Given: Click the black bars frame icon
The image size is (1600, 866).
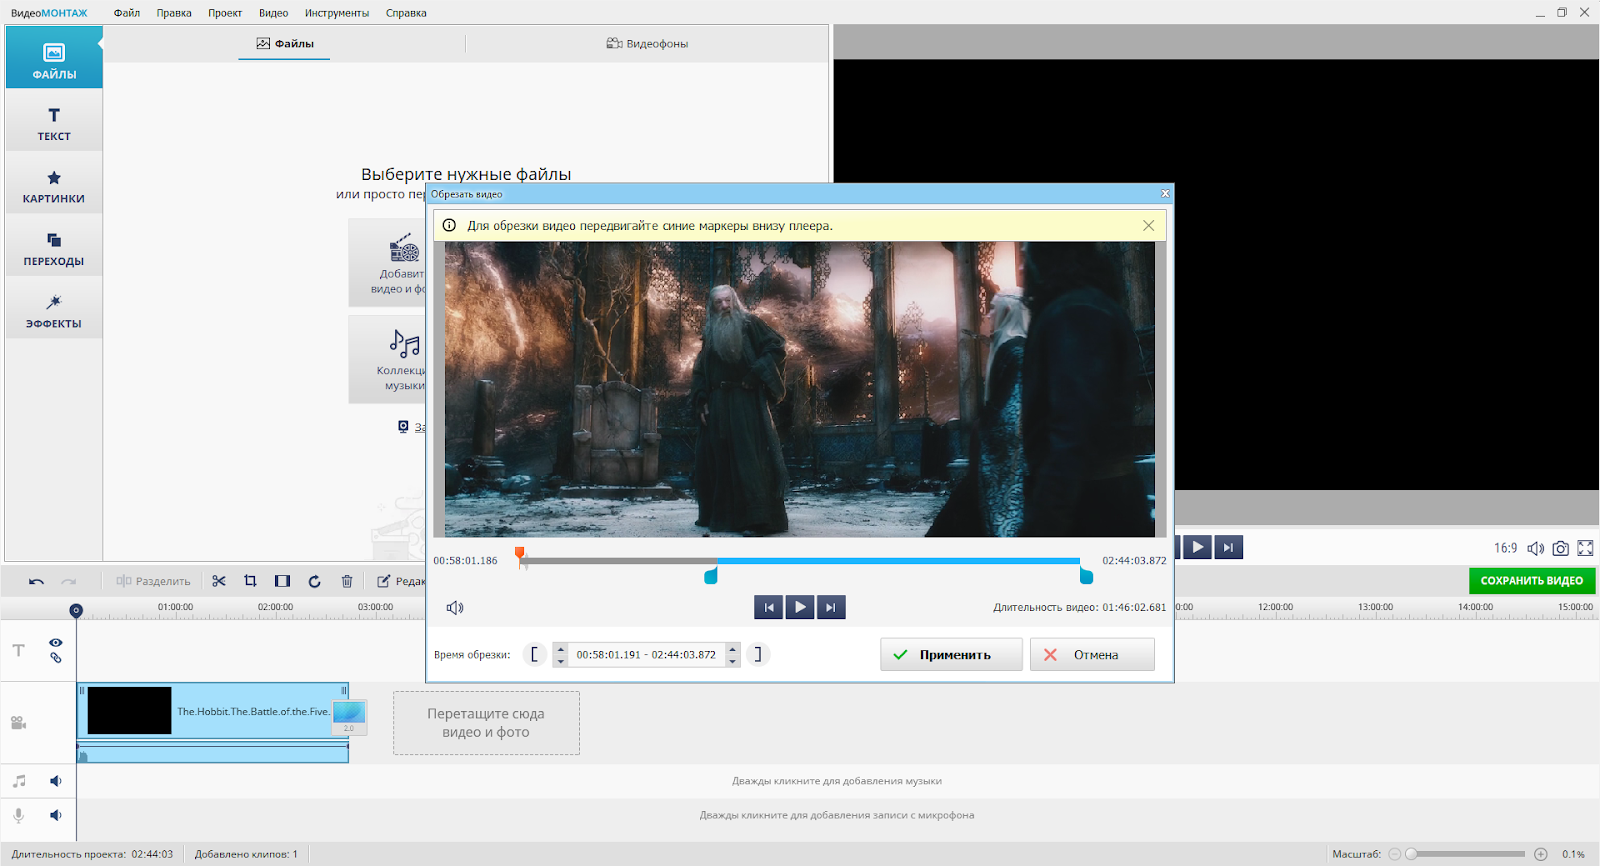Looking at the screenshot, I should 283,581.
